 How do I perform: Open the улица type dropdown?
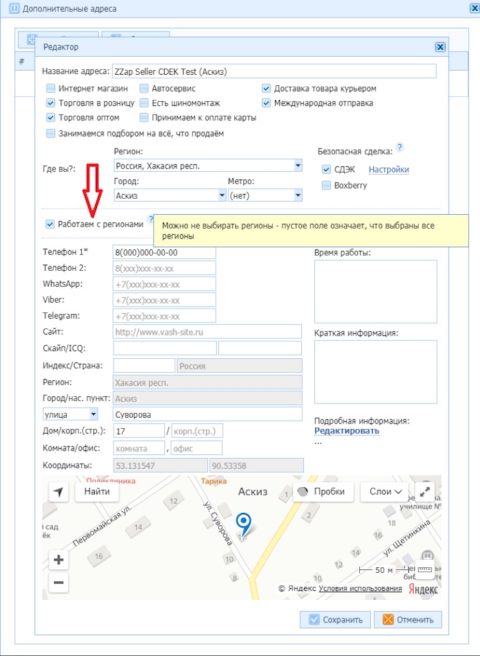(94, 415)
